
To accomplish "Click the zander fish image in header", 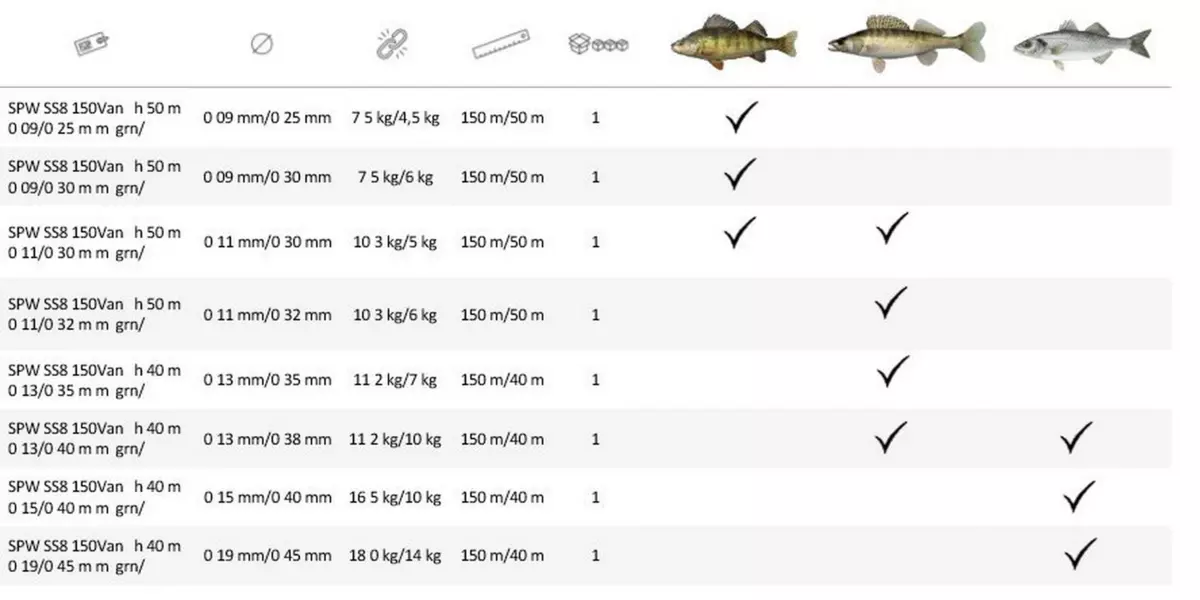I will pyautogui.click(x=905, y=42).
